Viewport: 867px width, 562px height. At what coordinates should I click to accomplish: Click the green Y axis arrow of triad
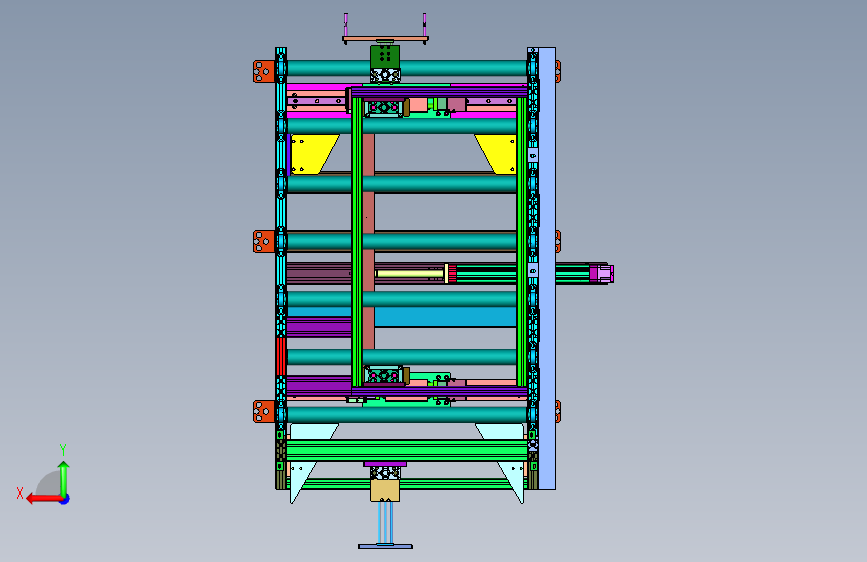64,479
